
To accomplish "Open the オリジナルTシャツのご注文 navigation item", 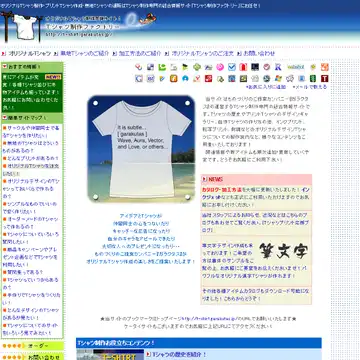I will point(203,53).
